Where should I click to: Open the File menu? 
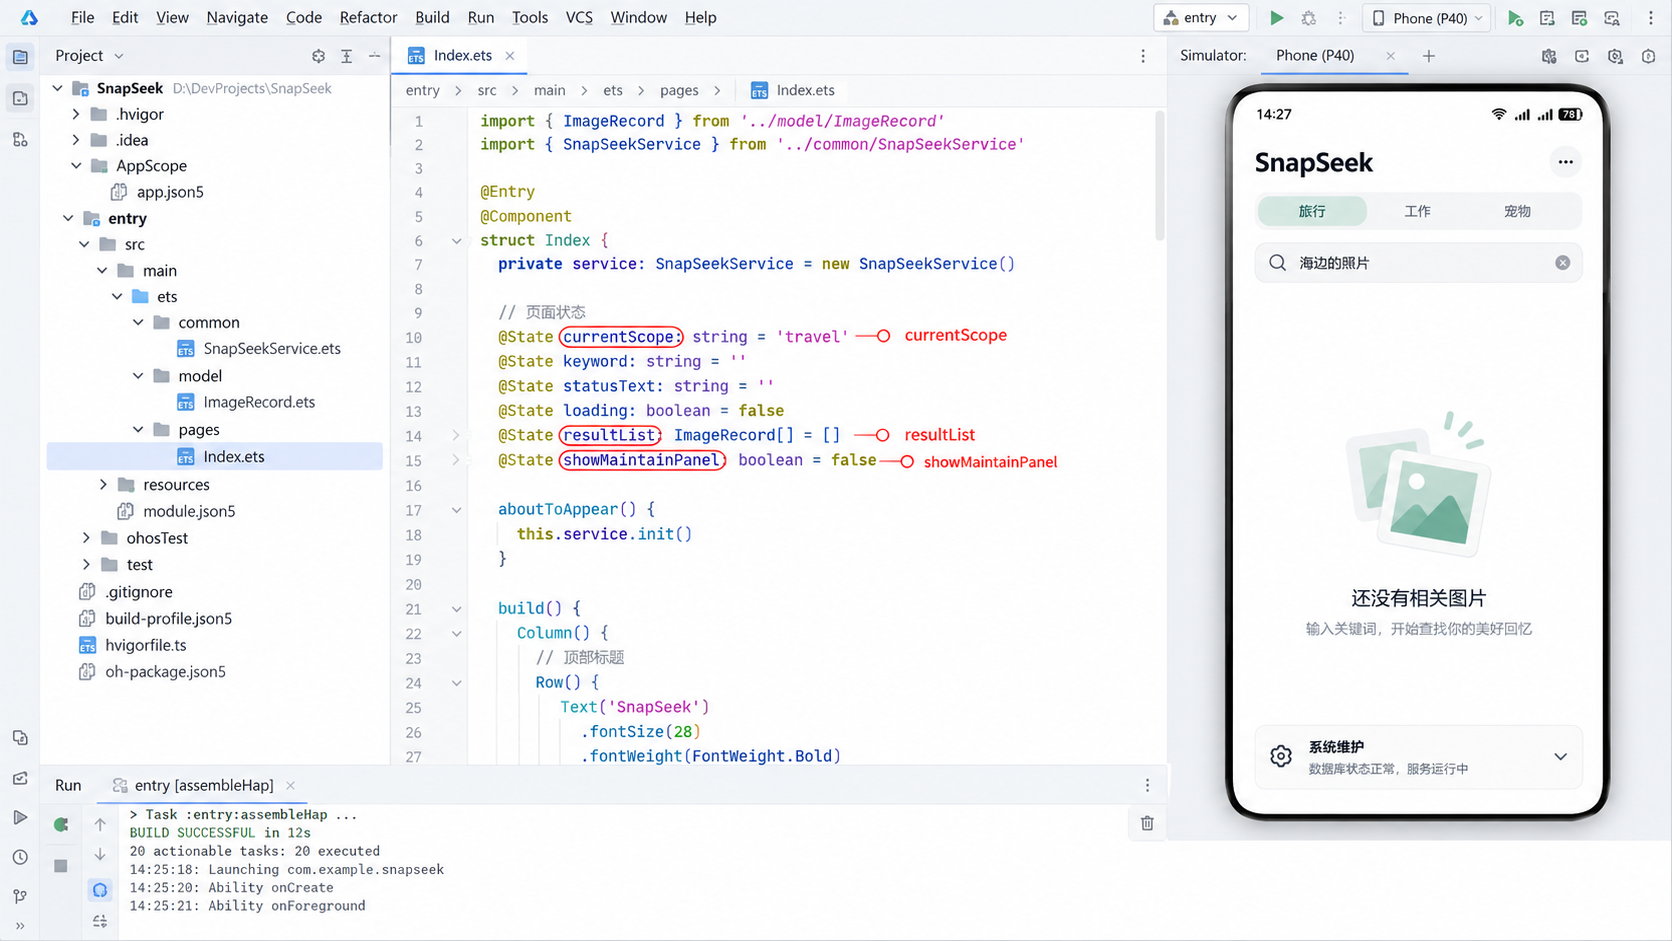pyautogui.click(x=83, y=18)
